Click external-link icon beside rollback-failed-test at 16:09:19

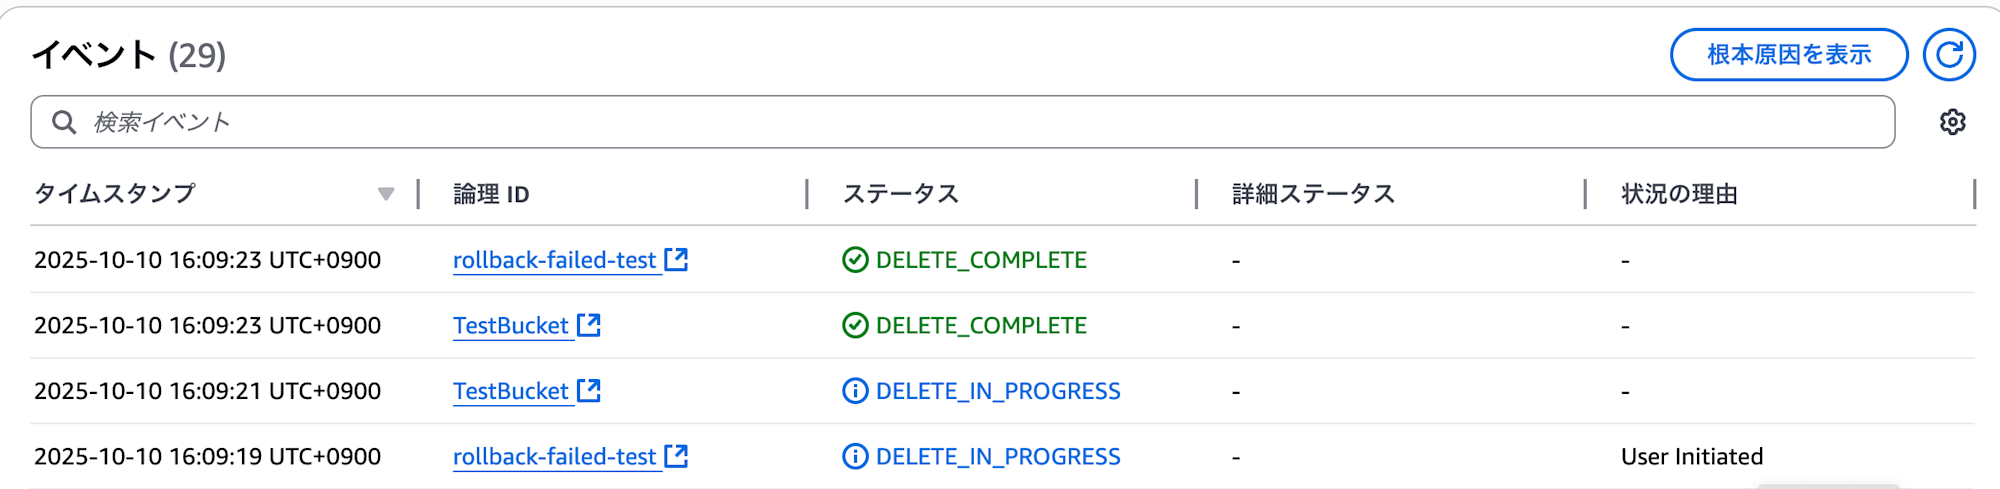(x=677, y=456)
